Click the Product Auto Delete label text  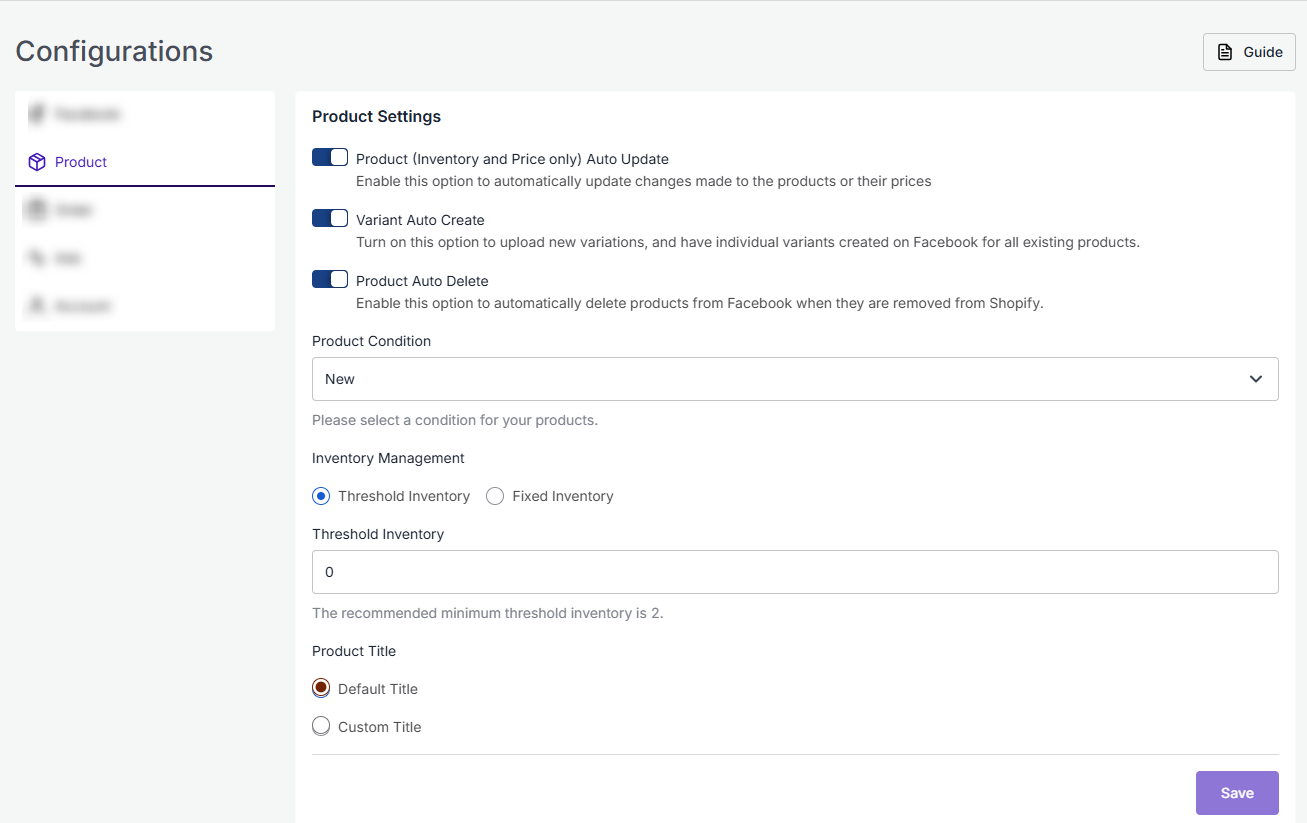point(422,281)
